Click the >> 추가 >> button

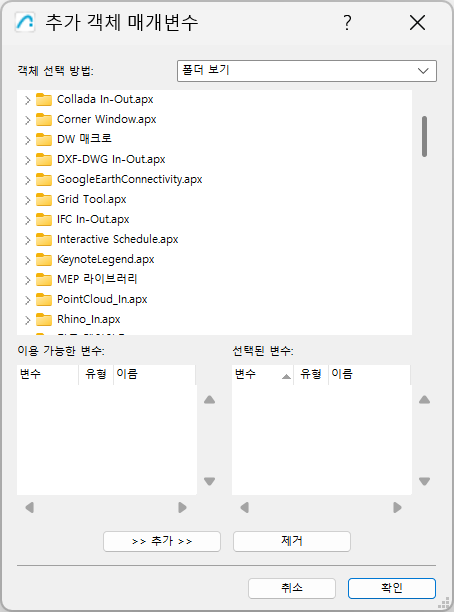tap(162, 541)
